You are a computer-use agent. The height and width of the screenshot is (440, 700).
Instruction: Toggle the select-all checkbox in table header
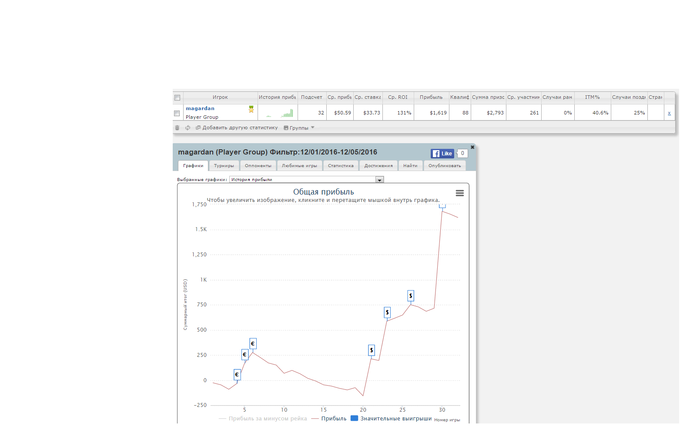click(x=178, y=98)
